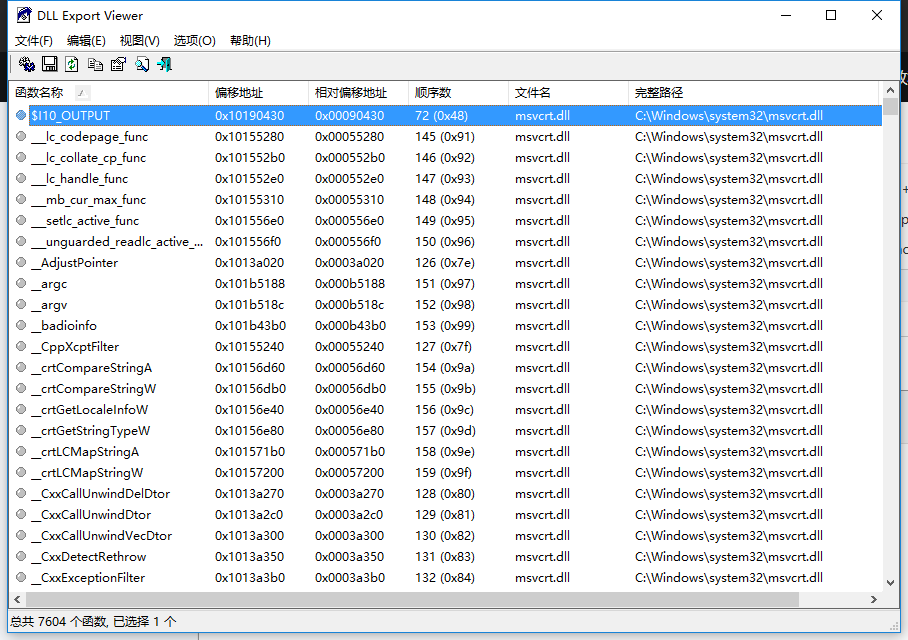Select the __CxxCallUnwindDtor function name
The image size is (908, 640).
[x=91, y=515]
